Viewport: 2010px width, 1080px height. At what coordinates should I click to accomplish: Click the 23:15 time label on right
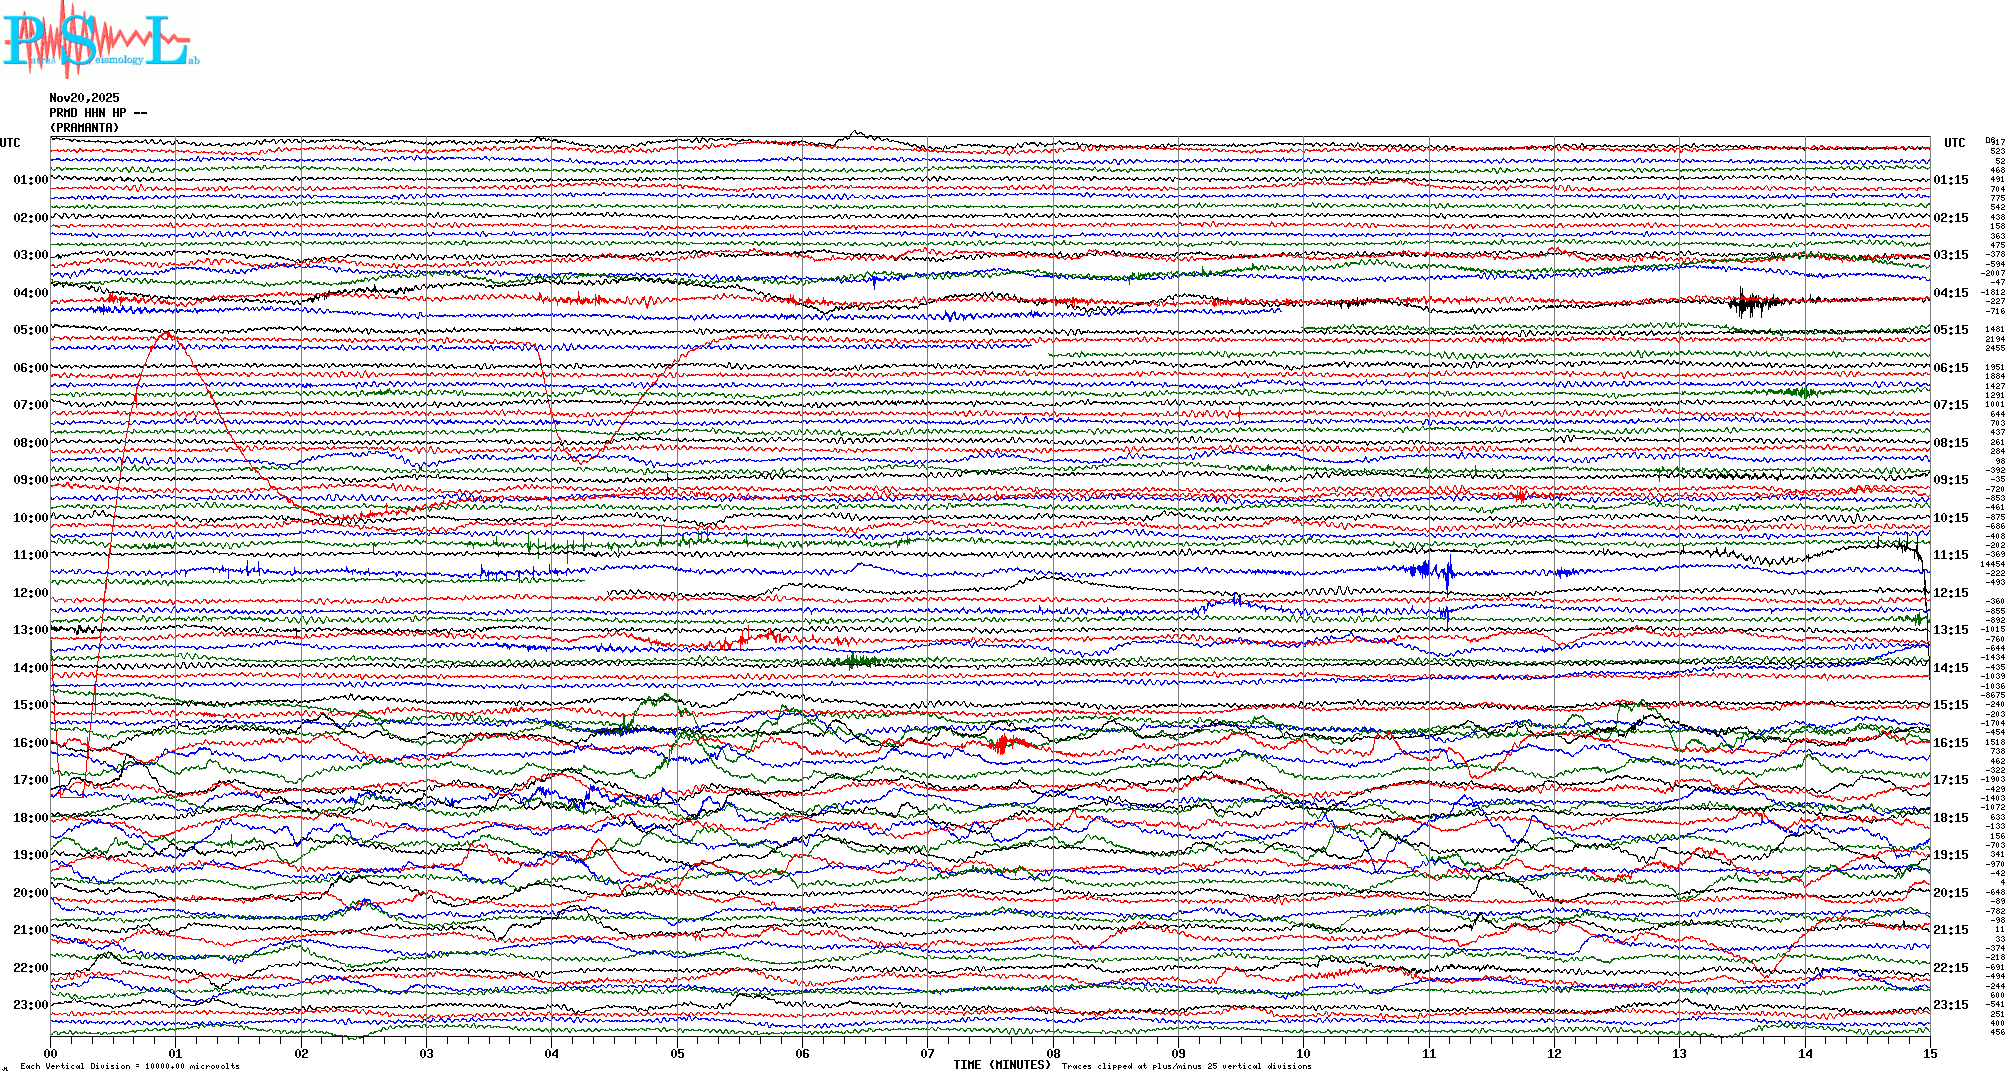coord(1950,1005)
